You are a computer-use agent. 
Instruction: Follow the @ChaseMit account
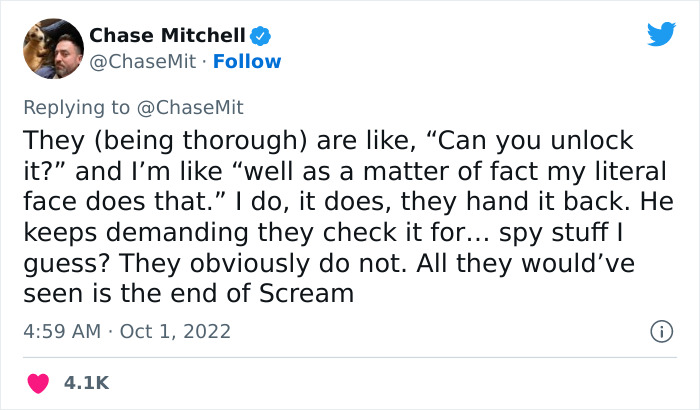pyautogui.click(x=248, y=62)
